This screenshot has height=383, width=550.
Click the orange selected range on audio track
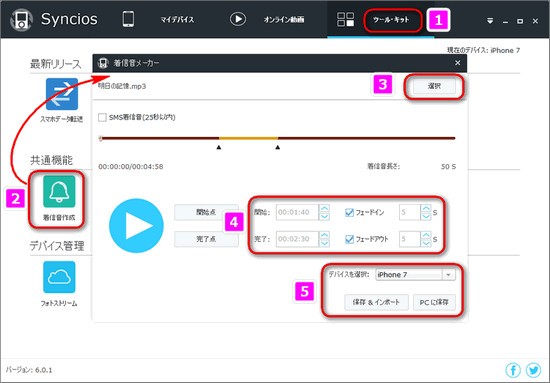click(248, 138)
